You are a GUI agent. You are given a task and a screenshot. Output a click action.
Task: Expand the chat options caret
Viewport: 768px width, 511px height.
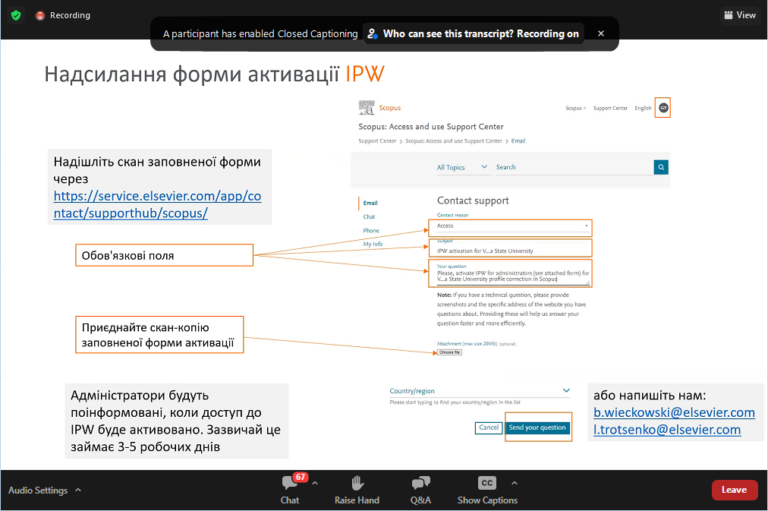(315, 483)
